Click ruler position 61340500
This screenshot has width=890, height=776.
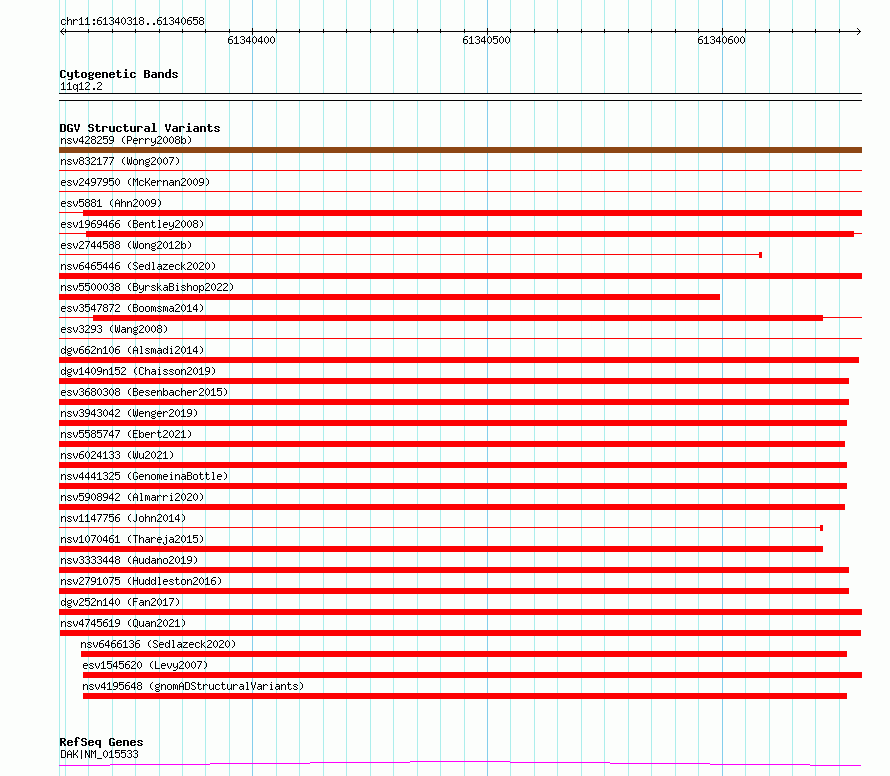[486, 40]
